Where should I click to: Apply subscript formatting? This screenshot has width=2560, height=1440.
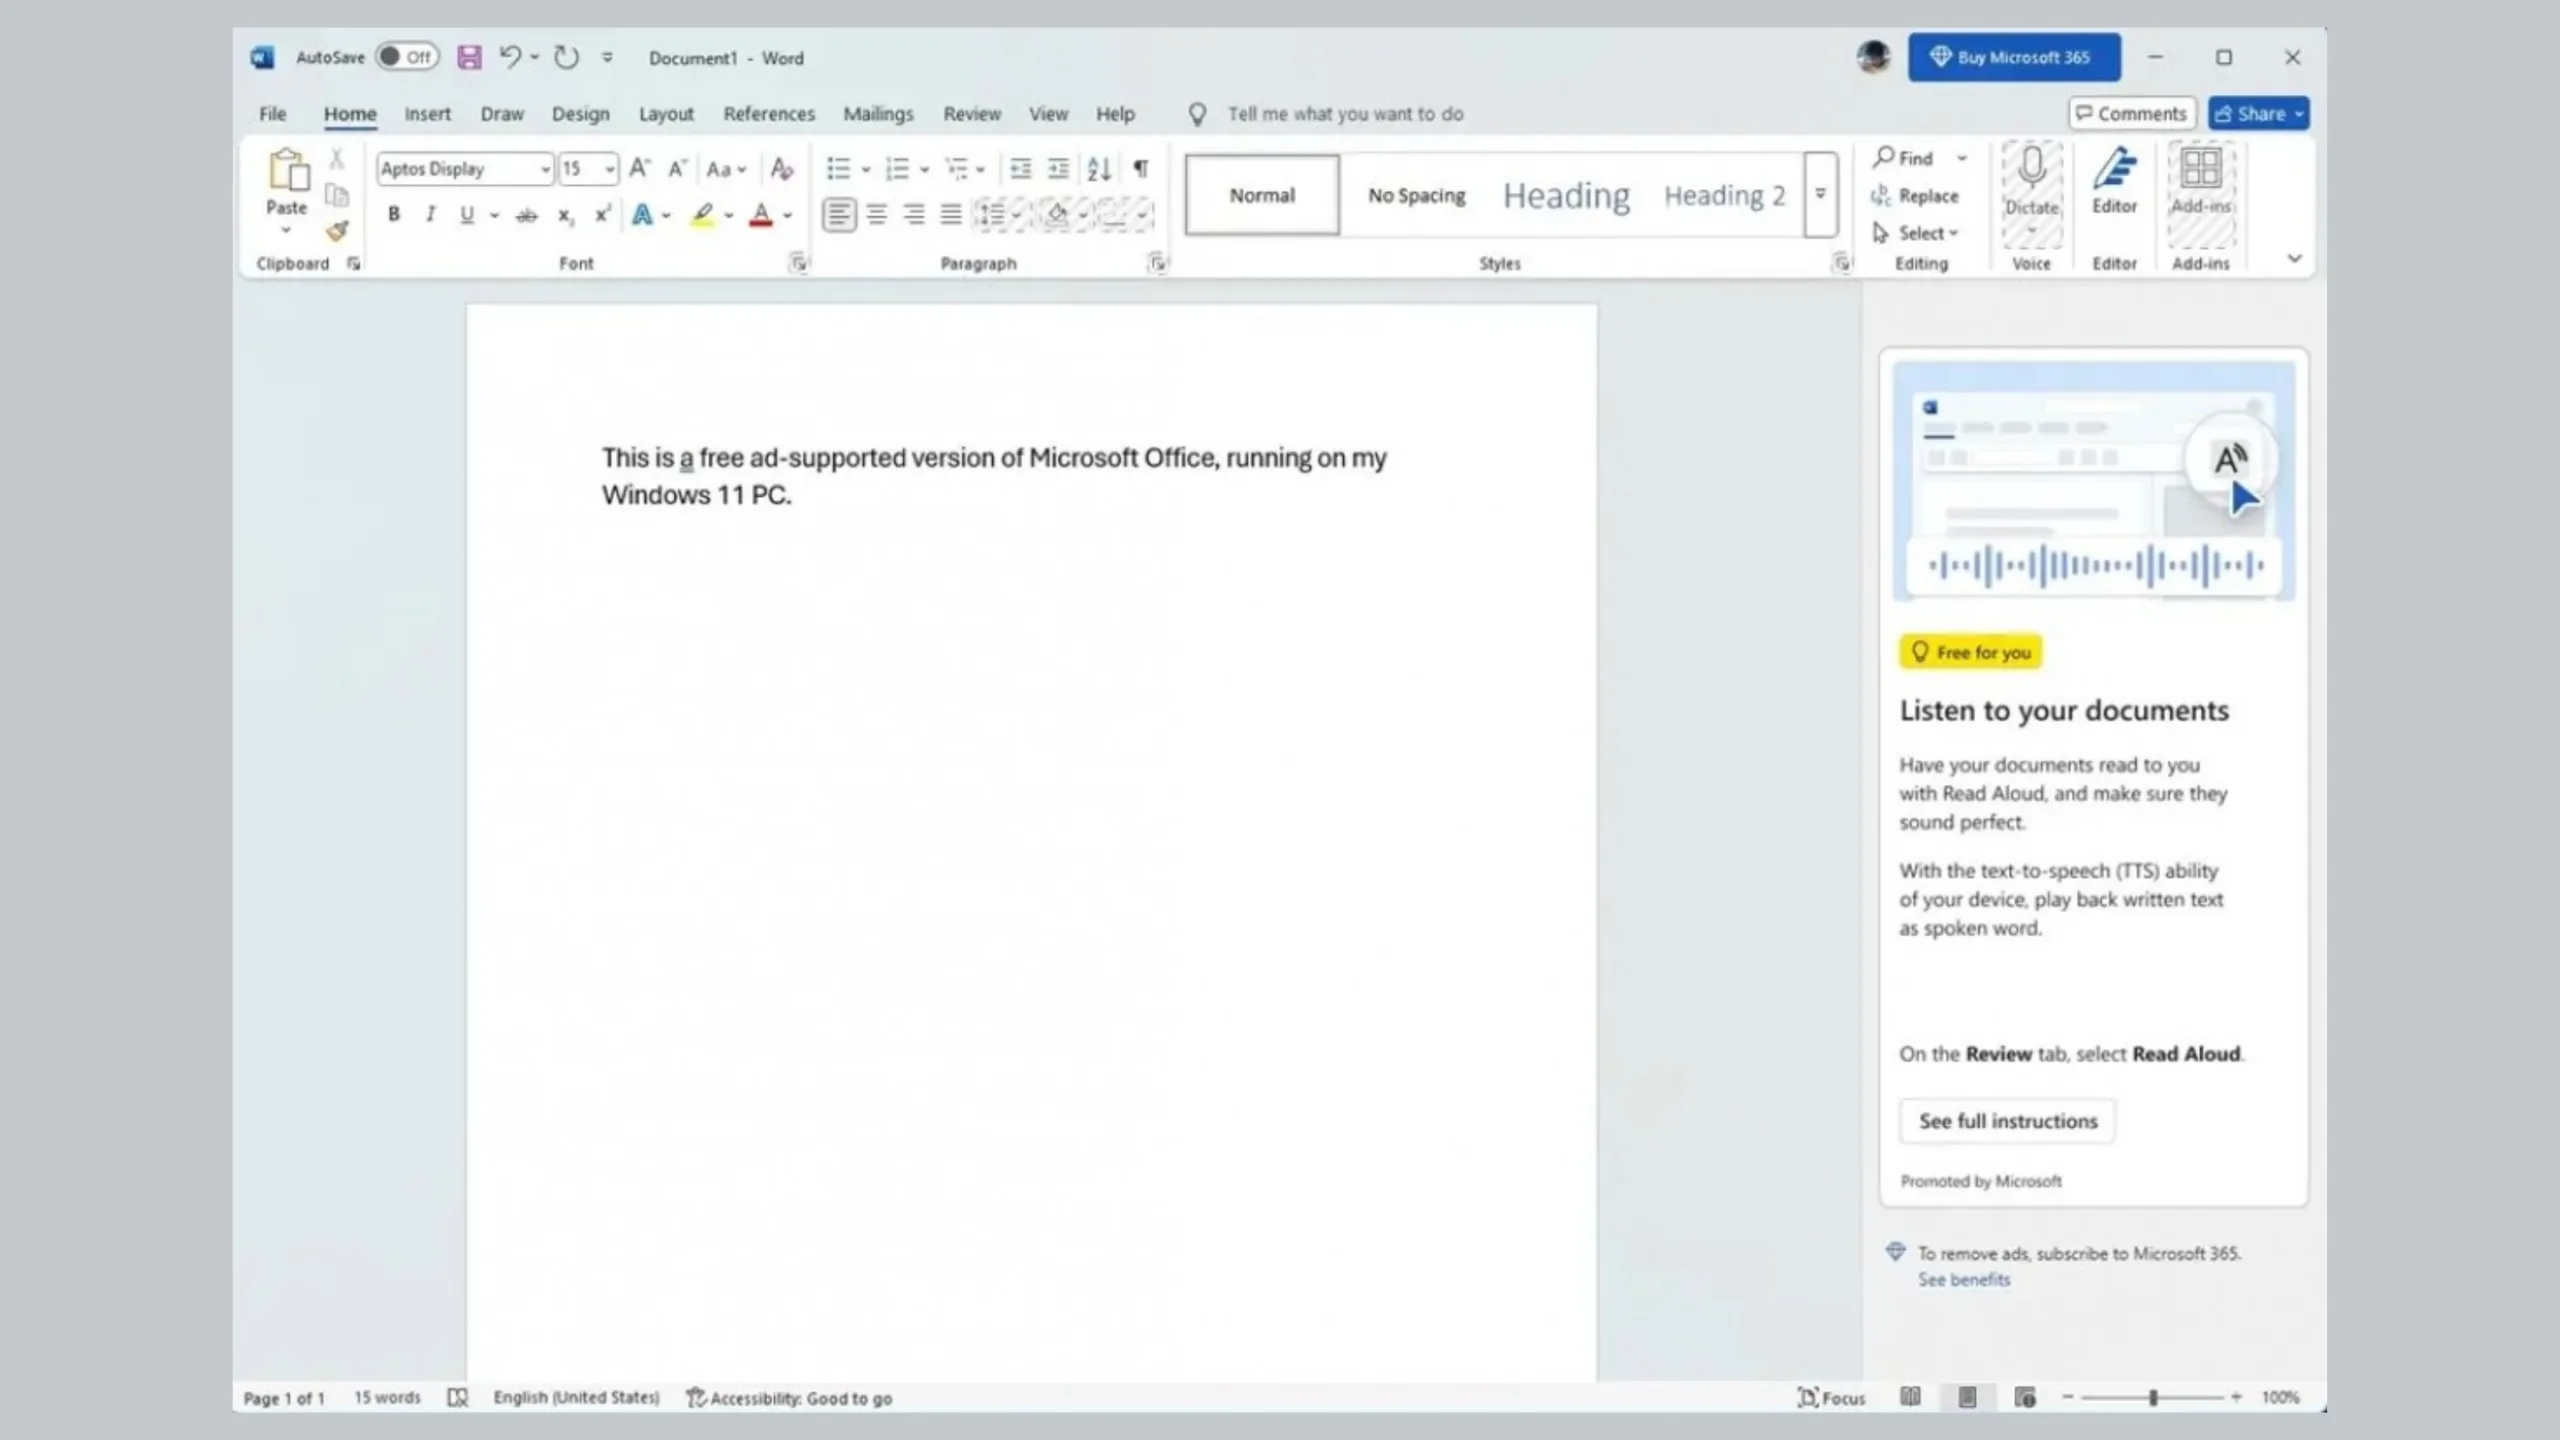click(x=565, y=215)
